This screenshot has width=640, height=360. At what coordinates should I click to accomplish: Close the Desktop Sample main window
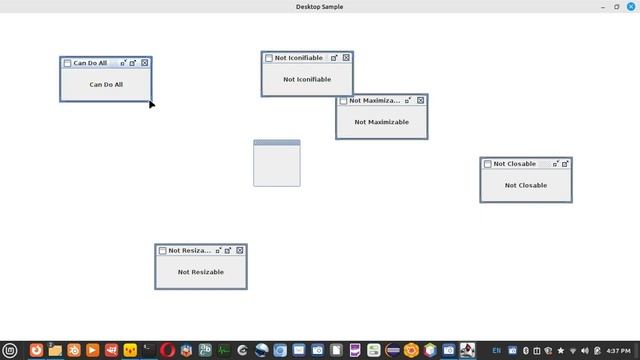(631, 7)
